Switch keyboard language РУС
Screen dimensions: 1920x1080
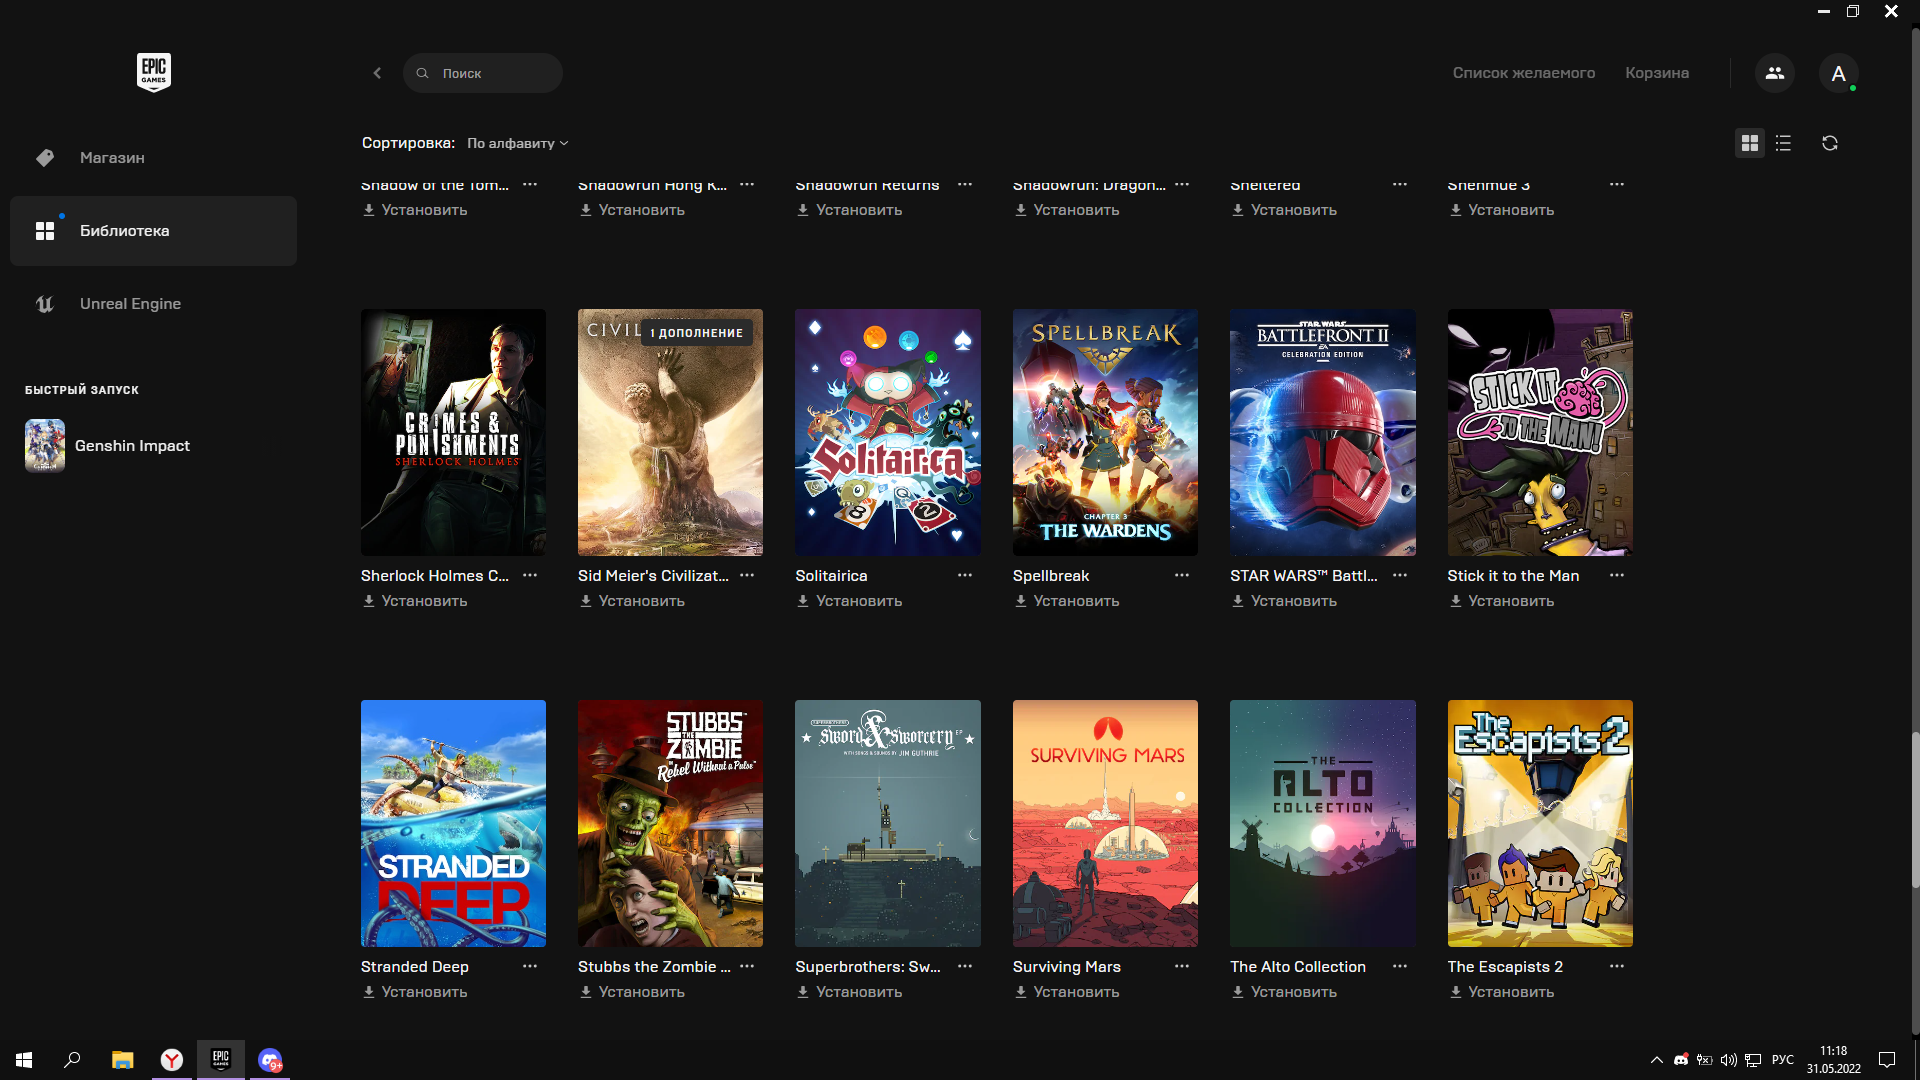(1782, 1060)
